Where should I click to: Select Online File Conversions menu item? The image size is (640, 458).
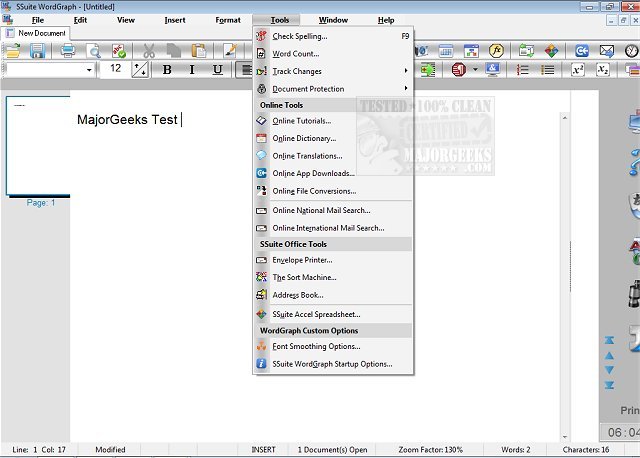coord(333,191)
